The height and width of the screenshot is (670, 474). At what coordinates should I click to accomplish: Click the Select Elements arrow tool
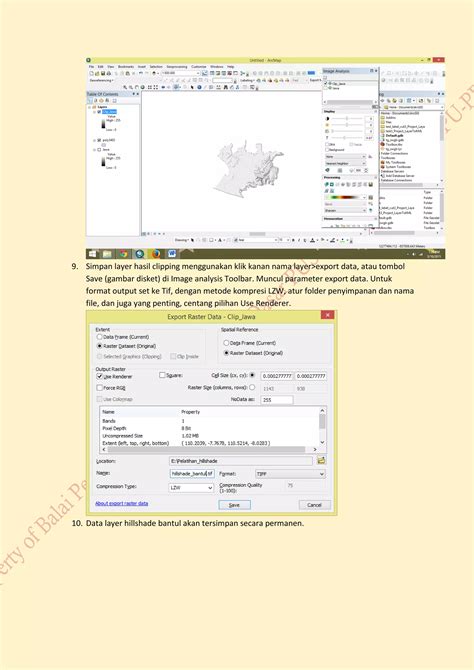point(192,87)
